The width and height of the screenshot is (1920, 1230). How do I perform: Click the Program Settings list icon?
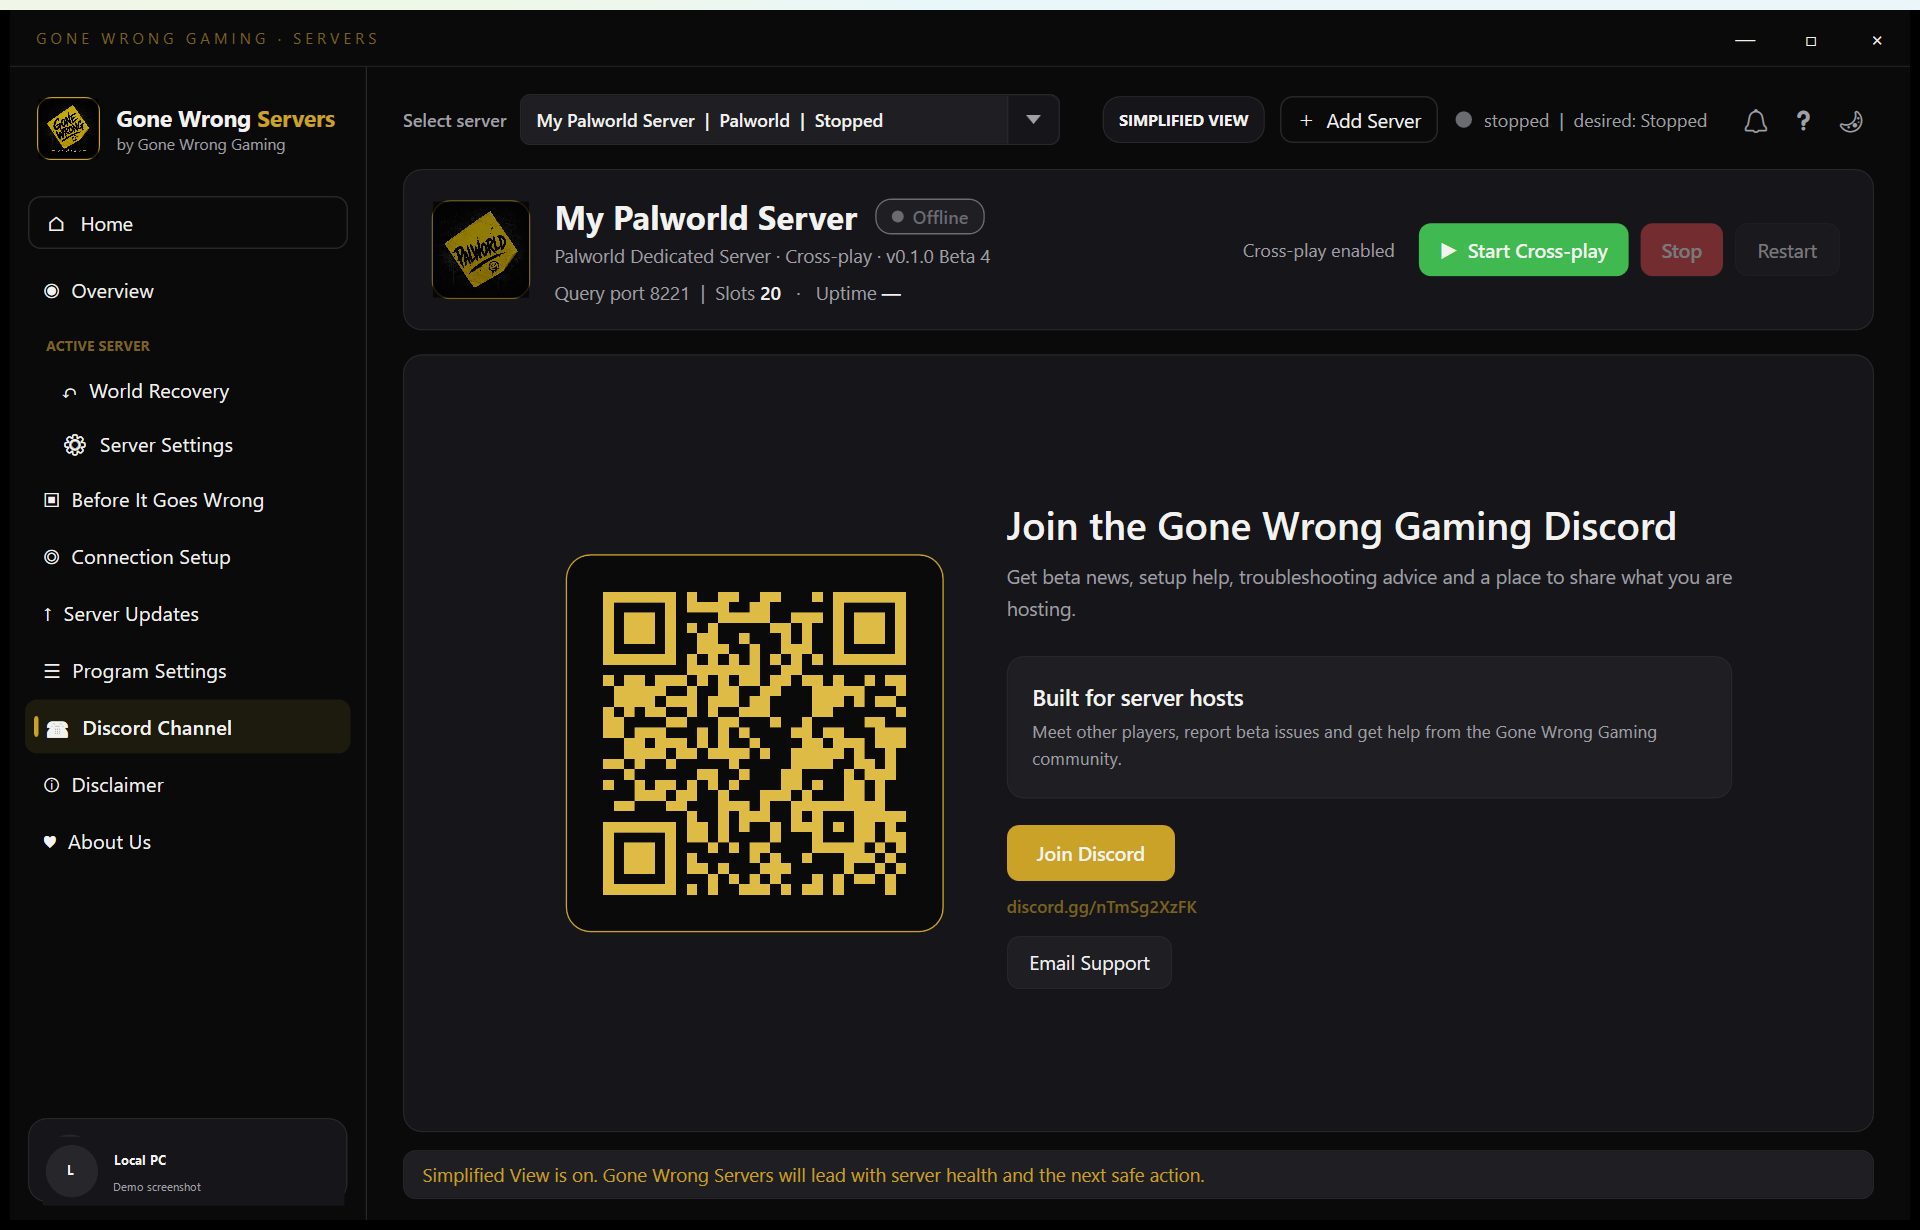point(52,671)
